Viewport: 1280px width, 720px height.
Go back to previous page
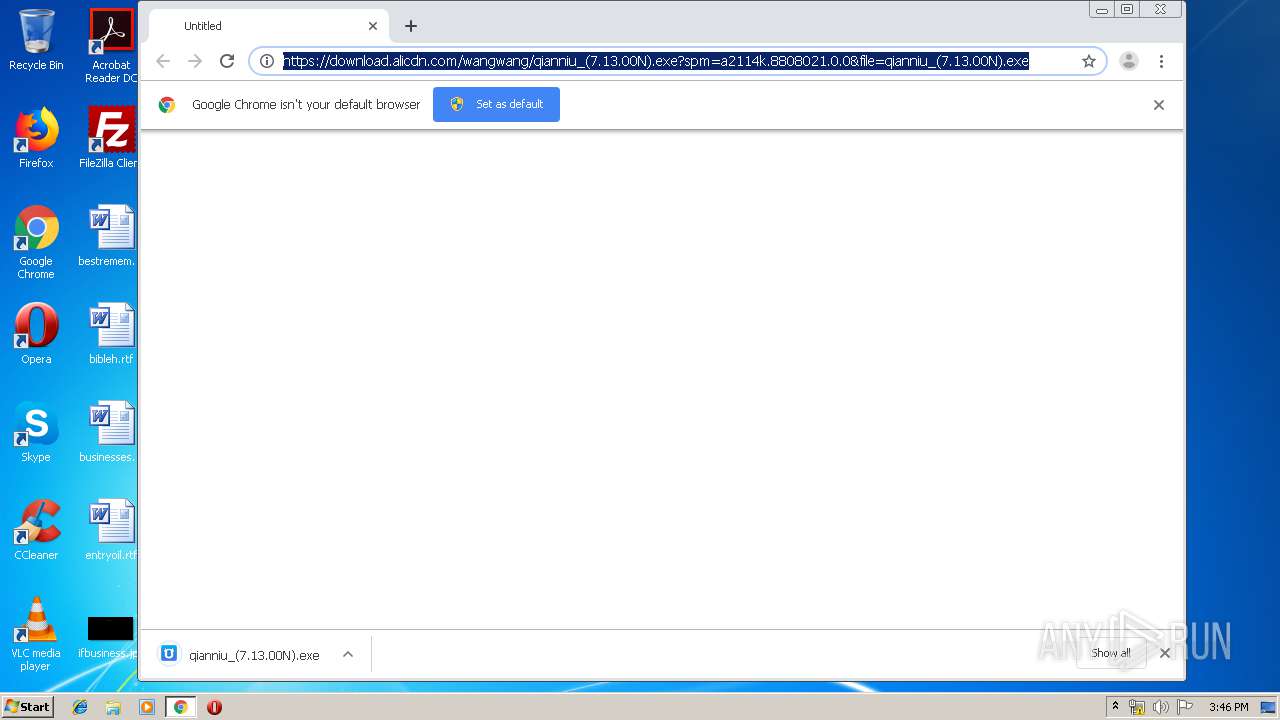(163, 61)
